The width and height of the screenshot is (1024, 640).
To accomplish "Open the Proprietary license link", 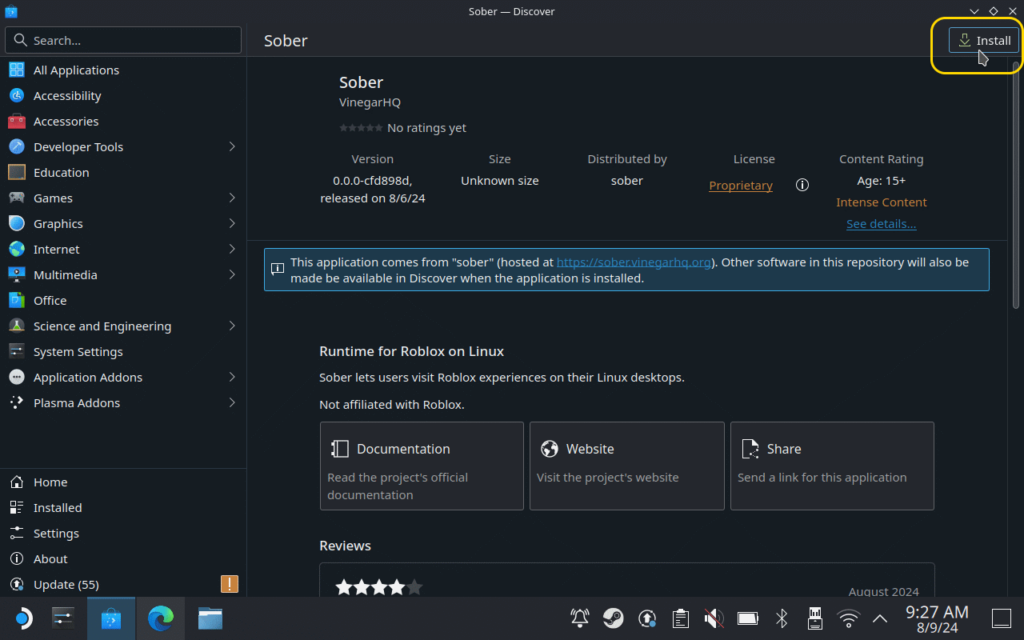I will coord(740,186).
